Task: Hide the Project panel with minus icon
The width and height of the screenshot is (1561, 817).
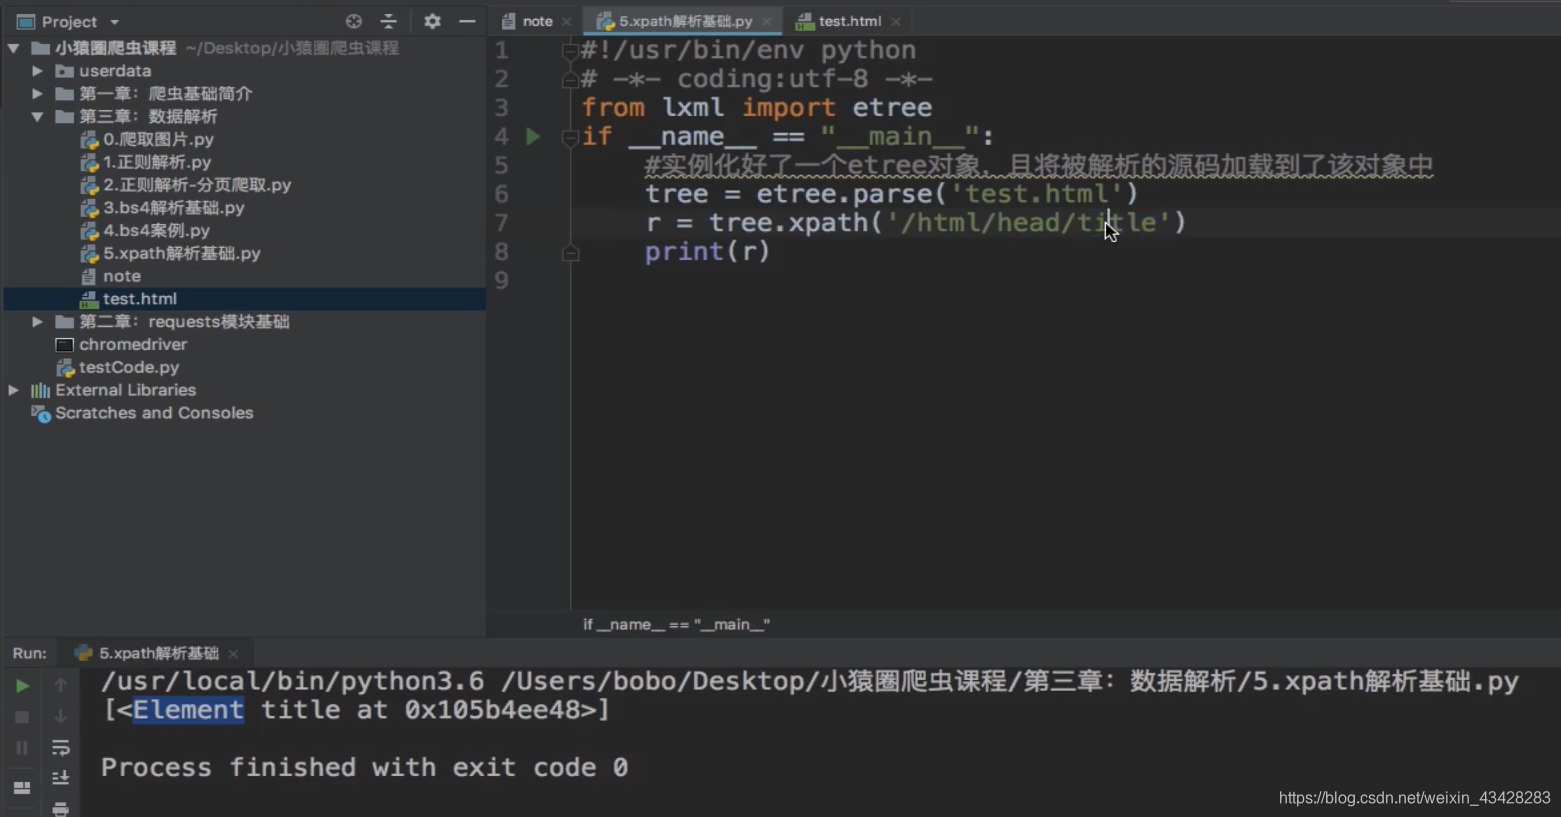Action: [x=467, y=21]
